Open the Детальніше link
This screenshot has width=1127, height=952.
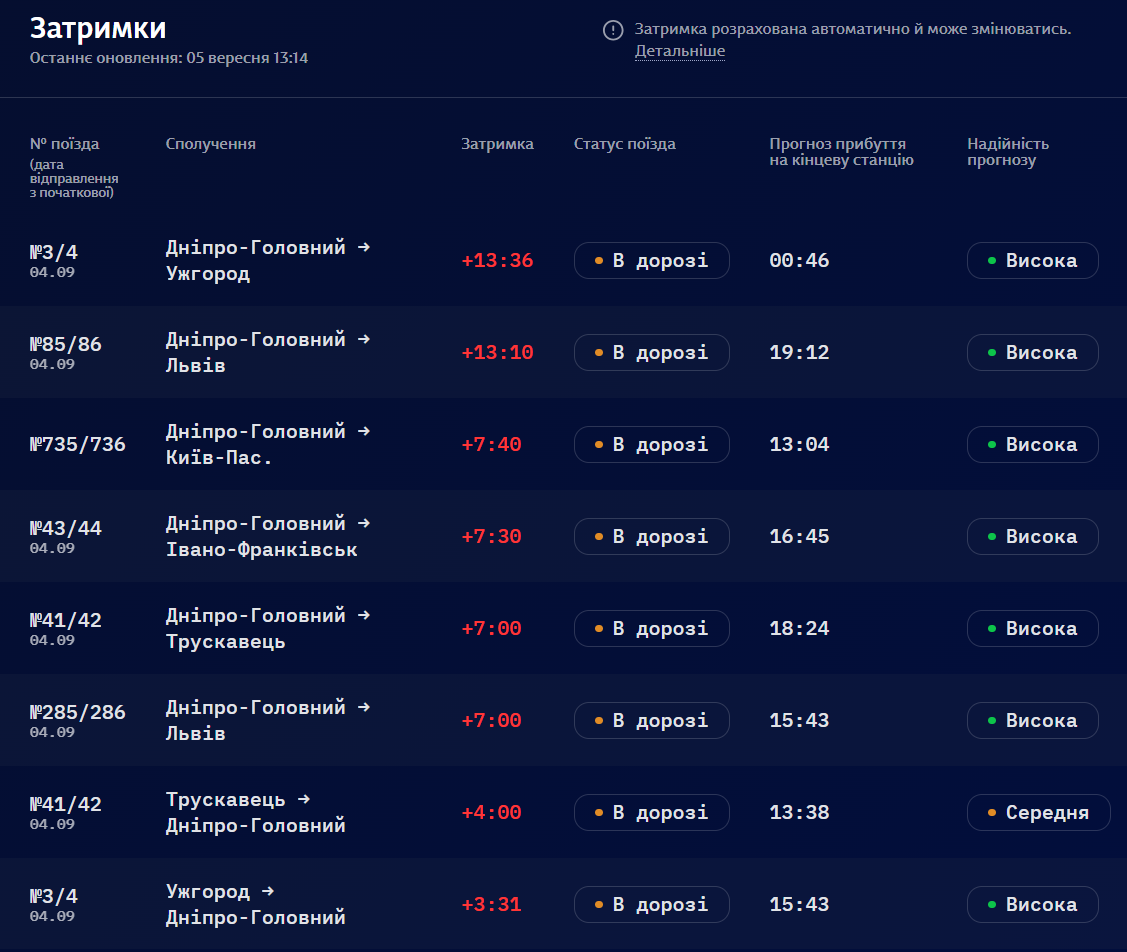680,51
